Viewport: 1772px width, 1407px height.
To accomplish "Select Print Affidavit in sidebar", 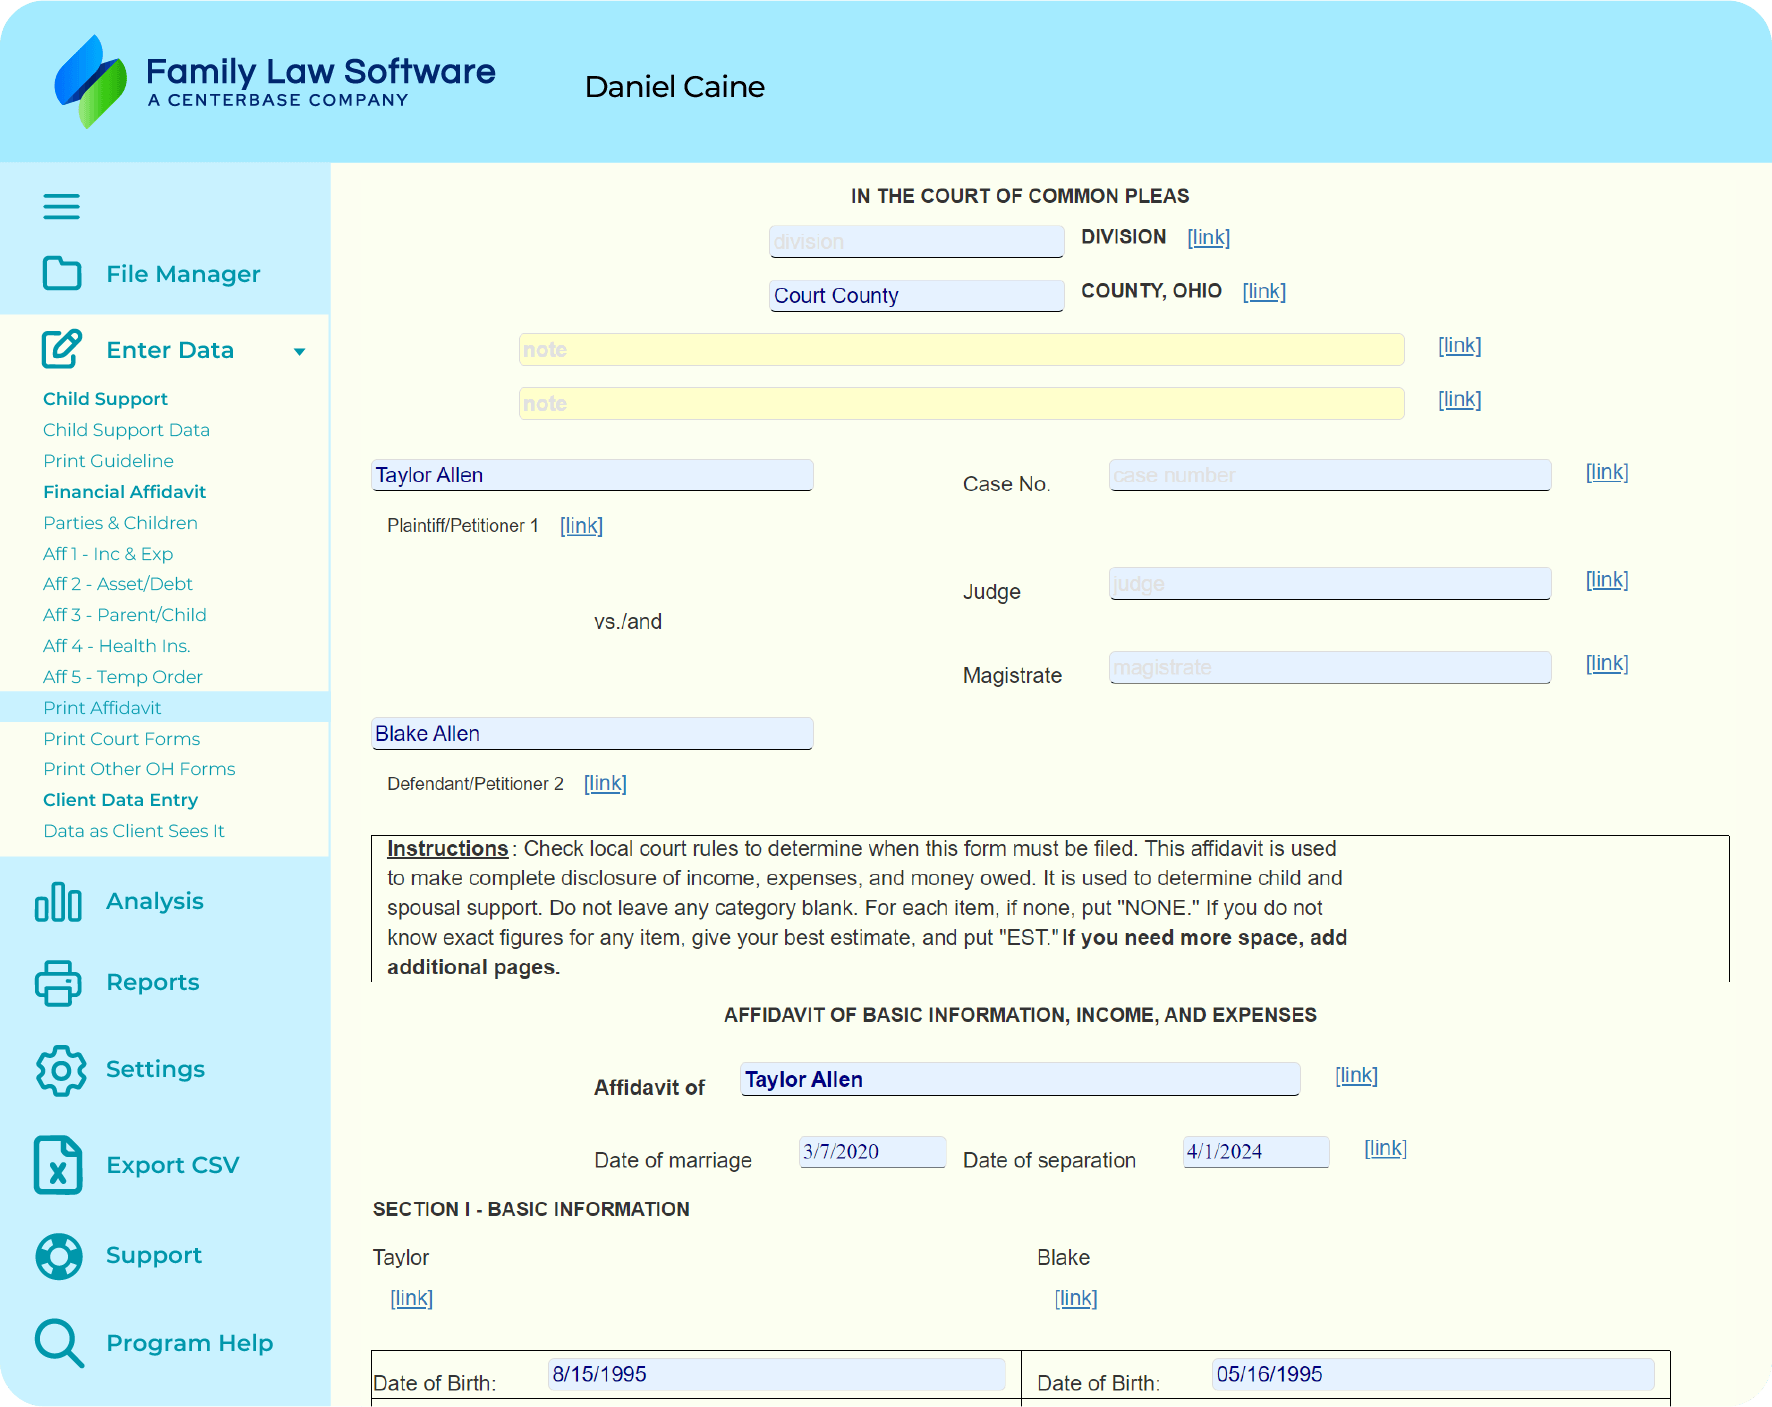I will pyautogui.click(x=102, y=707).
